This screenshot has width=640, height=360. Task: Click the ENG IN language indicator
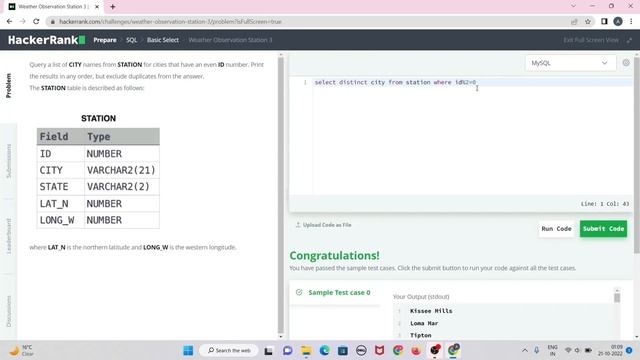pos(553,350)
